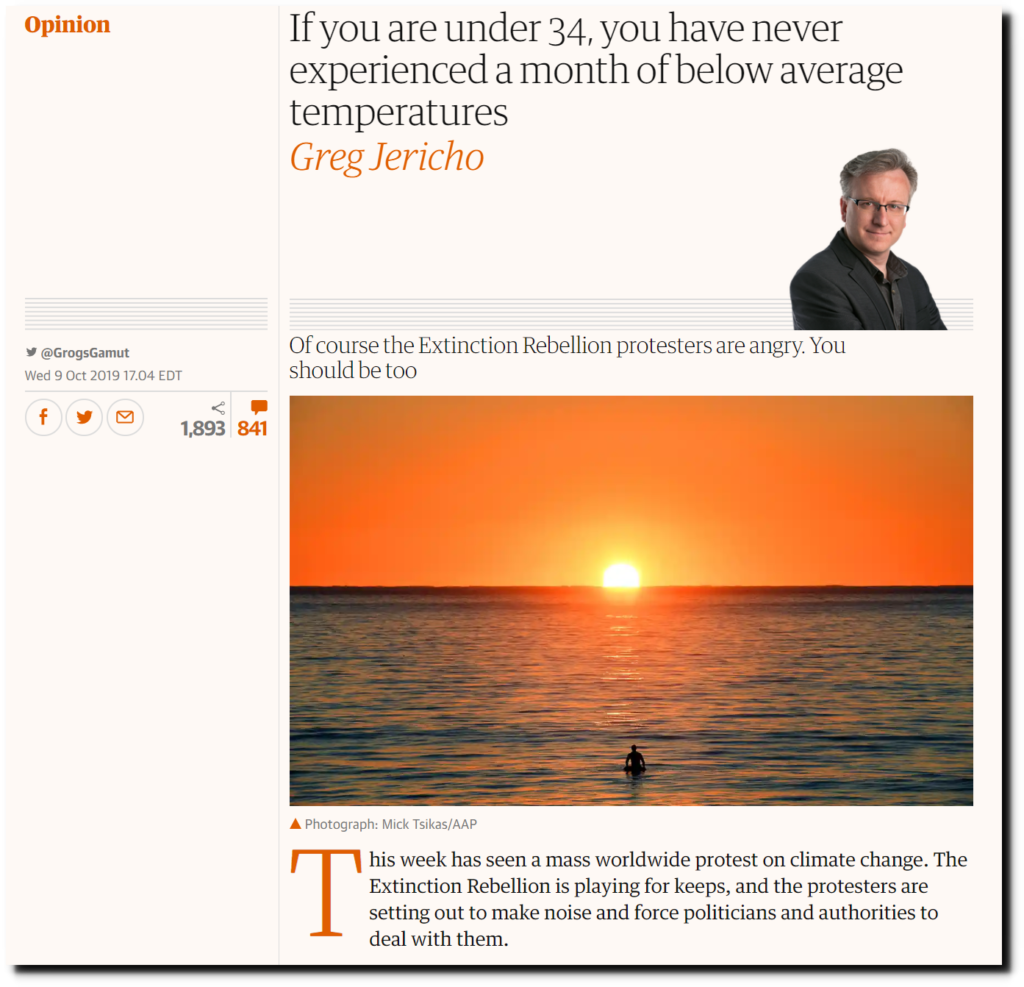This screenshot has height=987, width=1024.
Task: Click the large orange drop cap T
Action: (326, 893)
